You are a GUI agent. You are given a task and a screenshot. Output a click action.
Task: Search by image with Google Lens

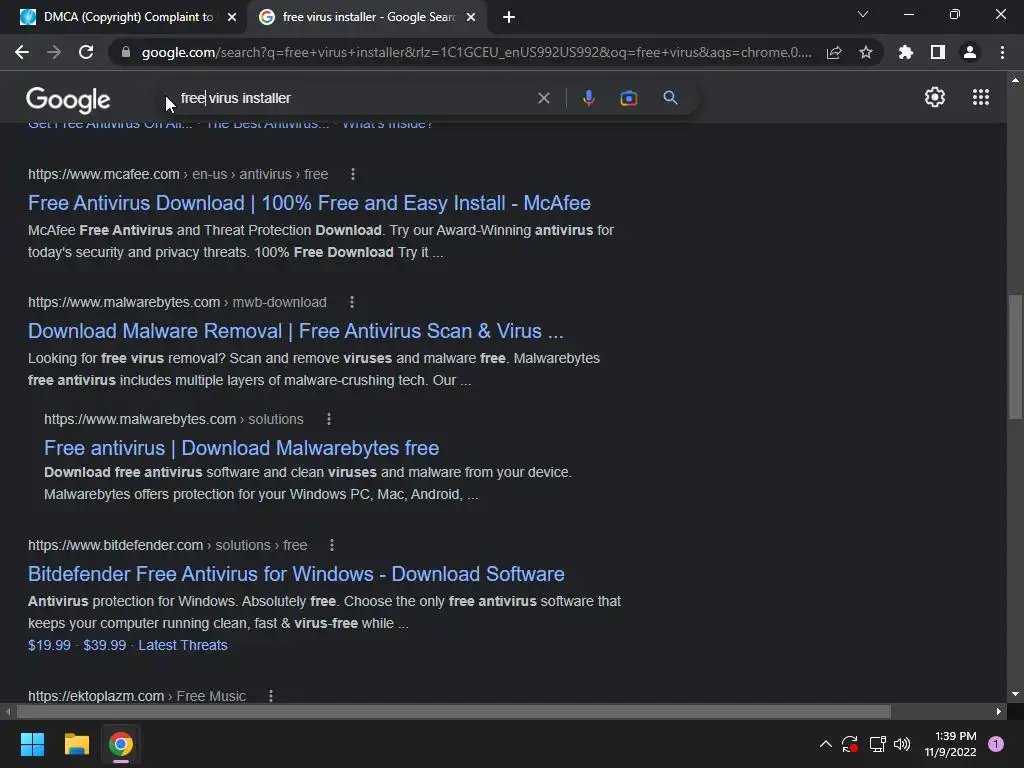coord(628,98)
